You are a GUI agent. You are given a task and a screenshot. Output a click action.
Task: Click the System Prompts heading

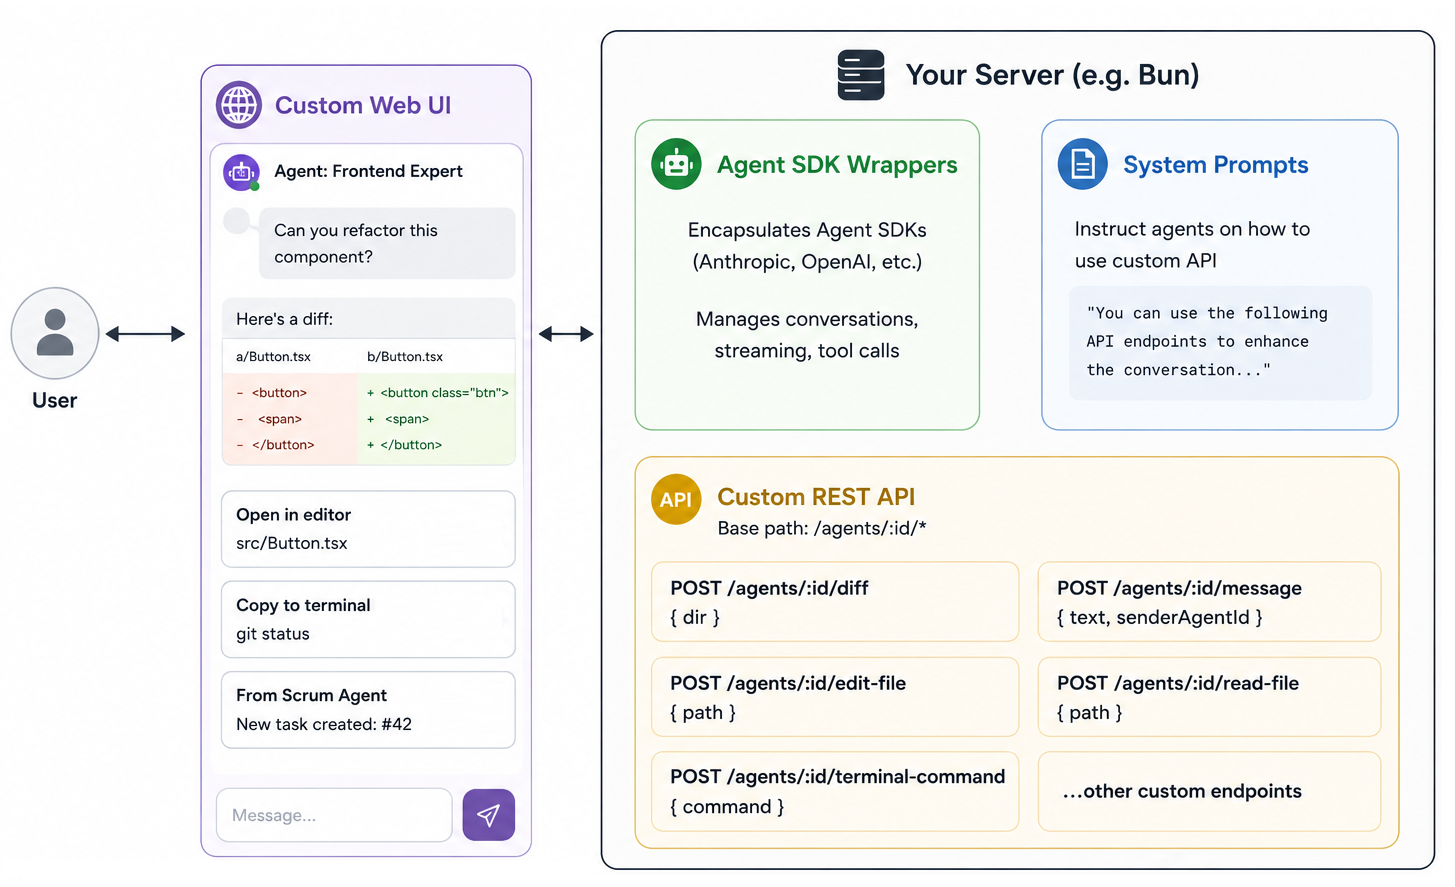pos(1216,165)
